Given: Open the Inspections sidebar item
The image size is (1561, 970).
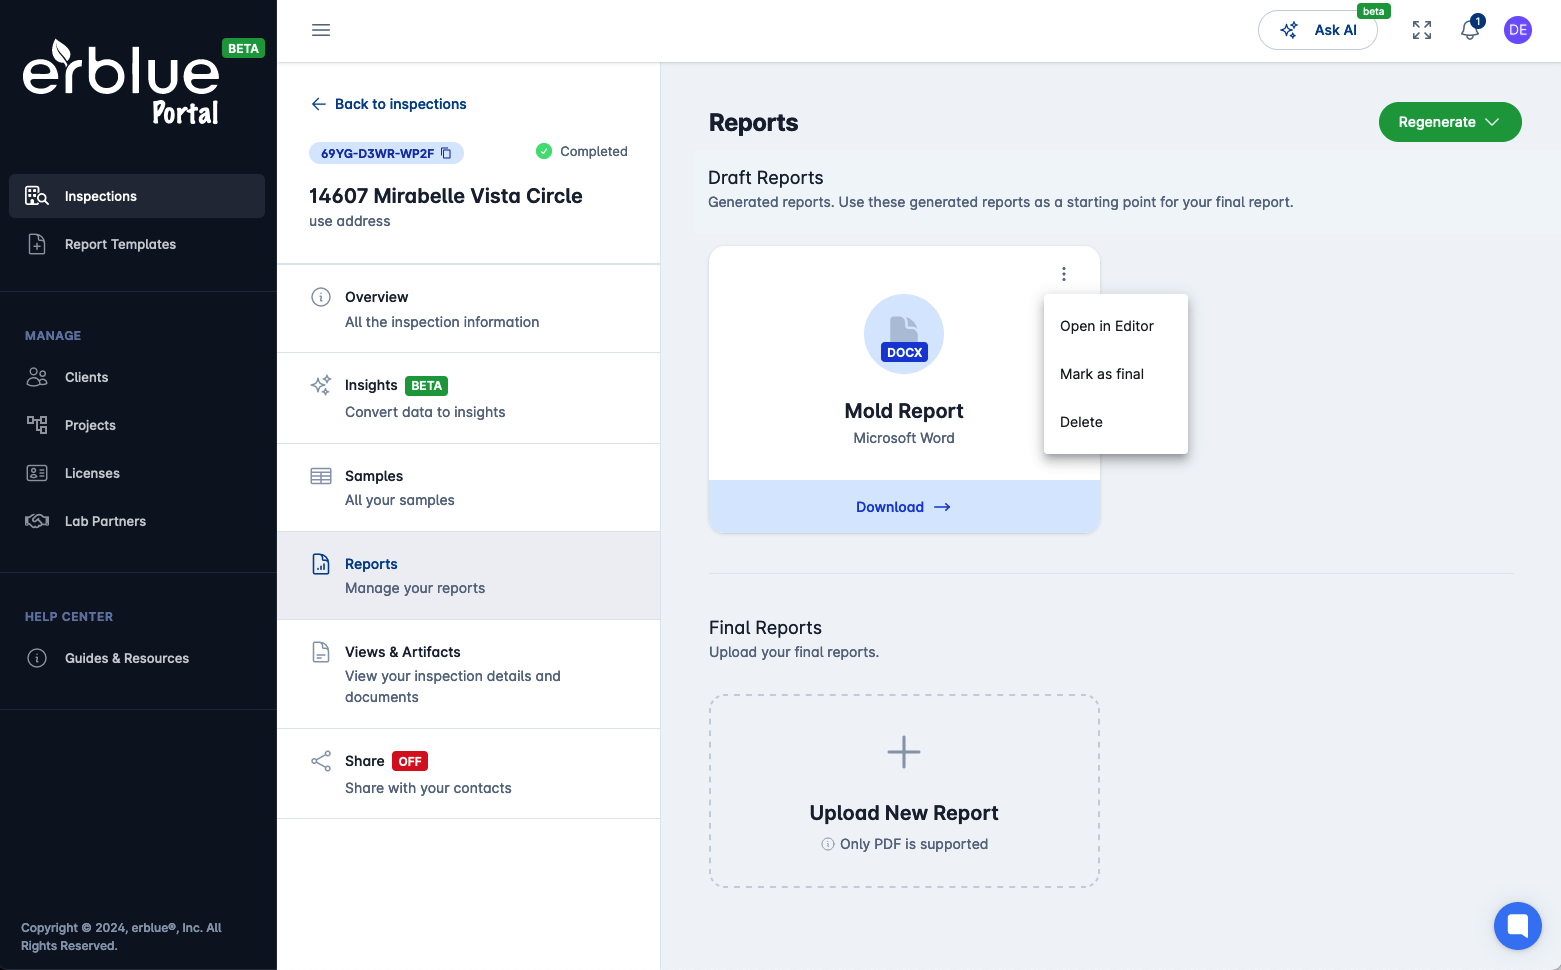Looking at the screenshot, I should tap(137, 196).
